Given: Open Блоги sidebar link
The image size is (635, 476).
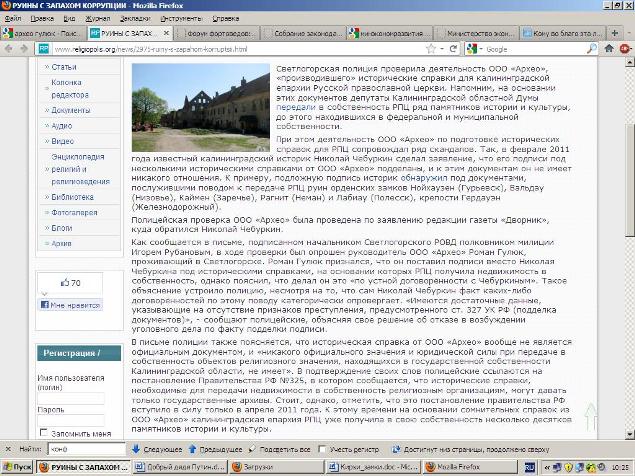Looking at the screenshot, I should click(x=62, y=228).
